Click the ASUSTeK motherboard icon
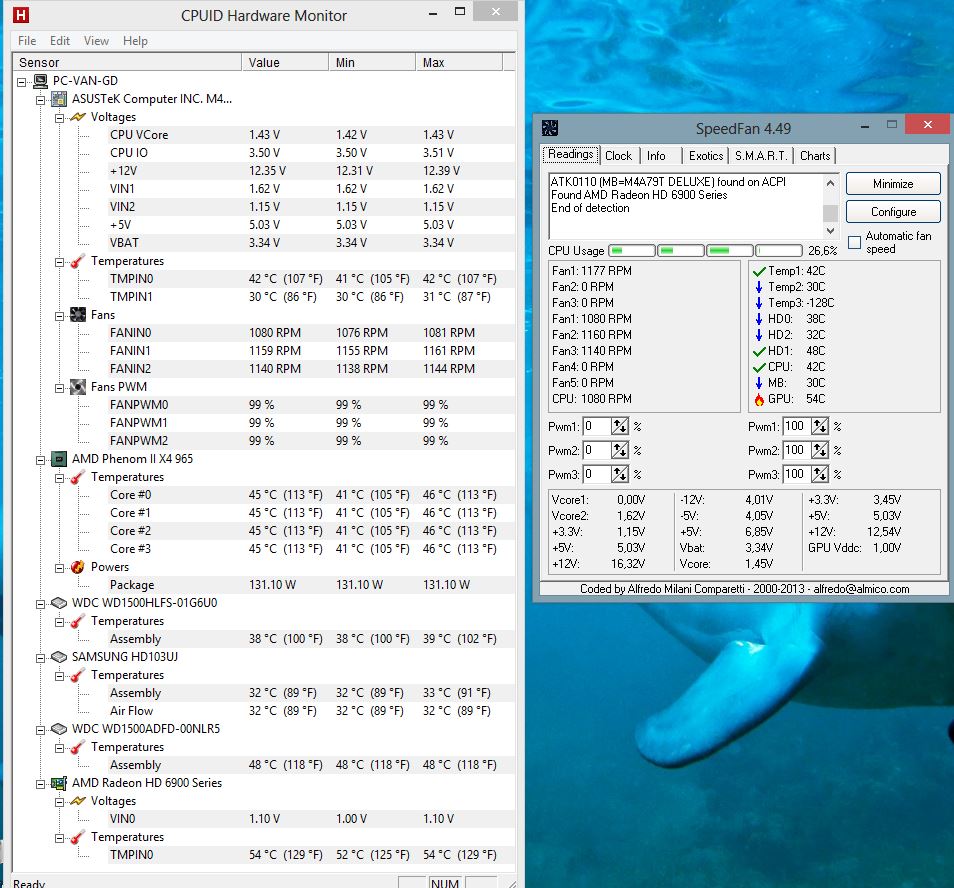 (x=59, y=99)
